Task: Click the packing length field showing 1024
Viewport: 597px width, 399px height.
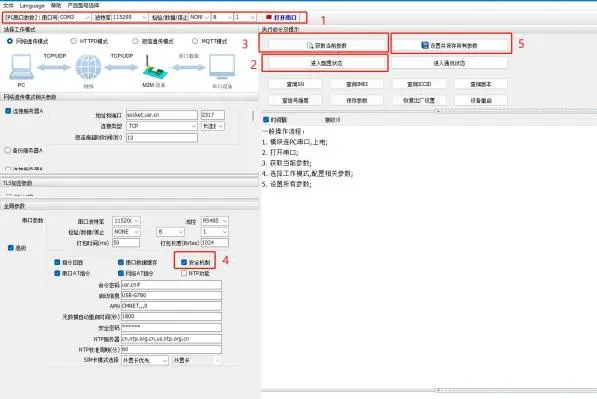Action: coord(215,243)
